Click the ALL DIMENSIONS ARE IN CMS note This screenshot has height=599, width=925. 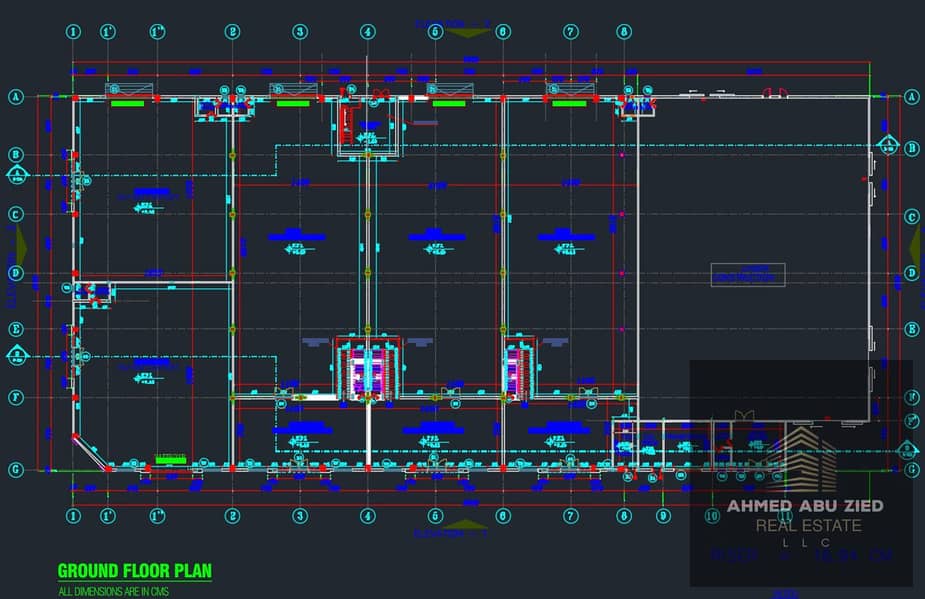[x=113, y=591]
